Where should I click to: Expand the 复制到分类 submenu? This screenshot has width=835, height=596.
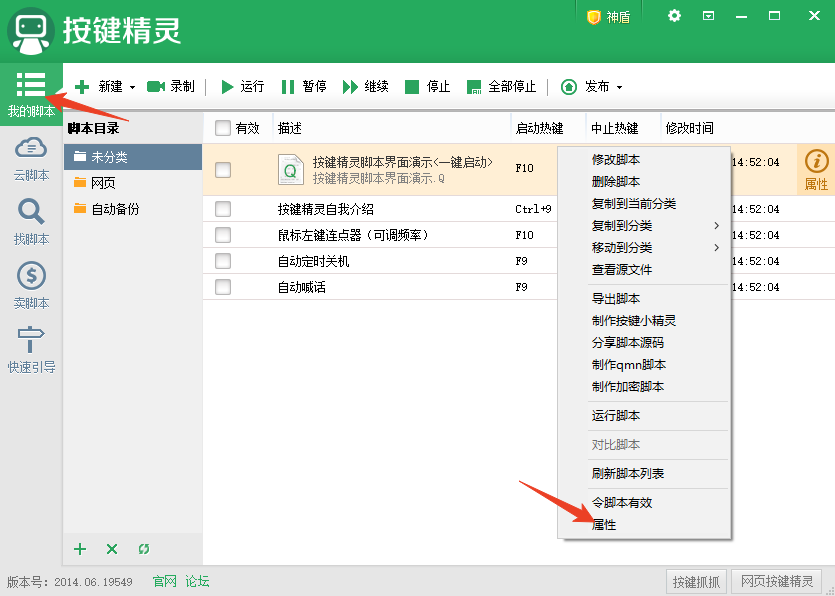[x=644, y=225]
